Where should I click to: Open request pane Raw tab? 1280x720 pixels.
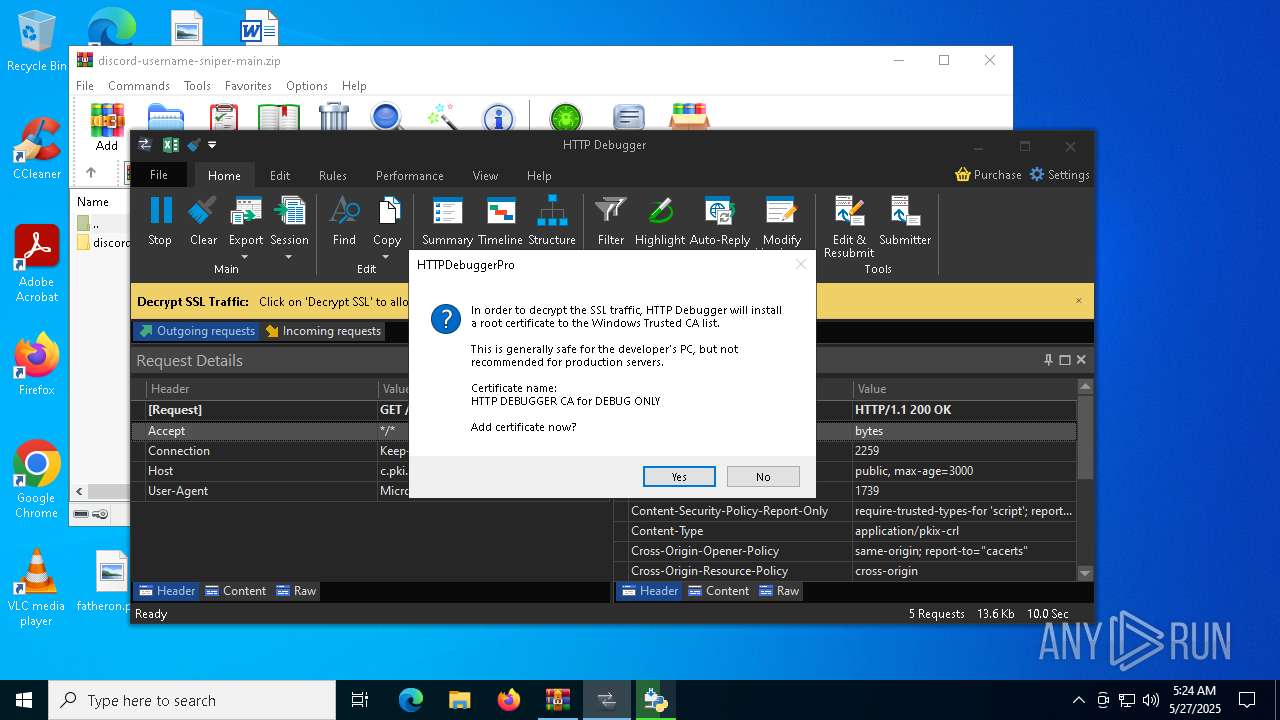[x=296, y=591]
